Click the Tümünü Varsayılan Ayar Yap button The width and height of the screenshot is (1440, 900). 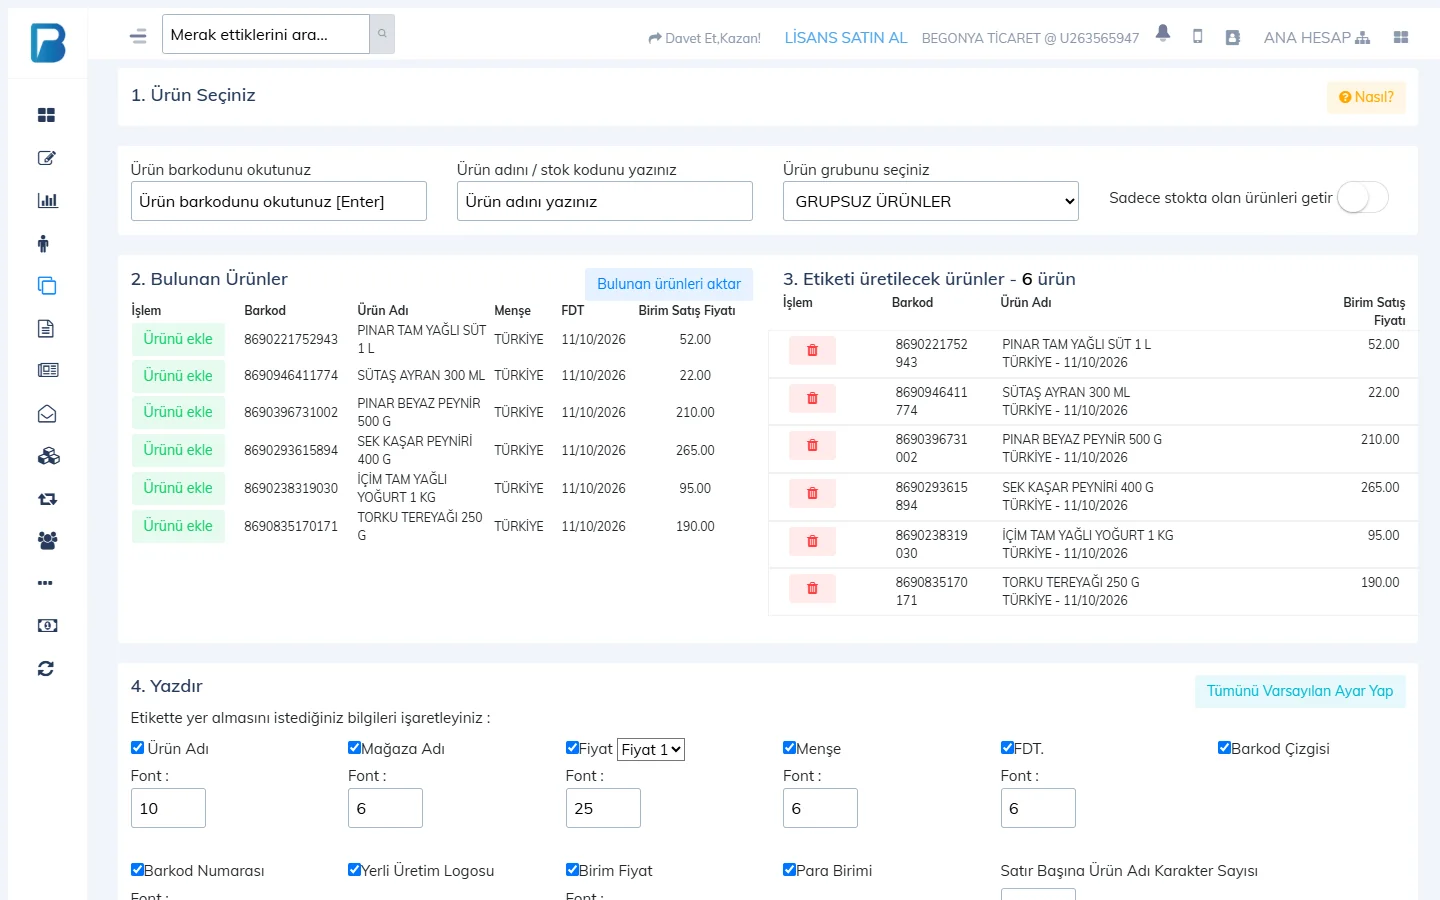point(1300,691)
